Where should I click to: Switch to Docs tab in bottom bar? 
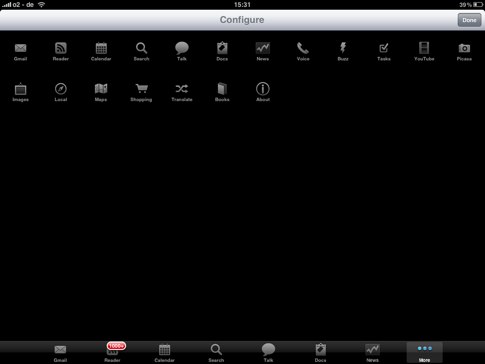coord(320,353)
